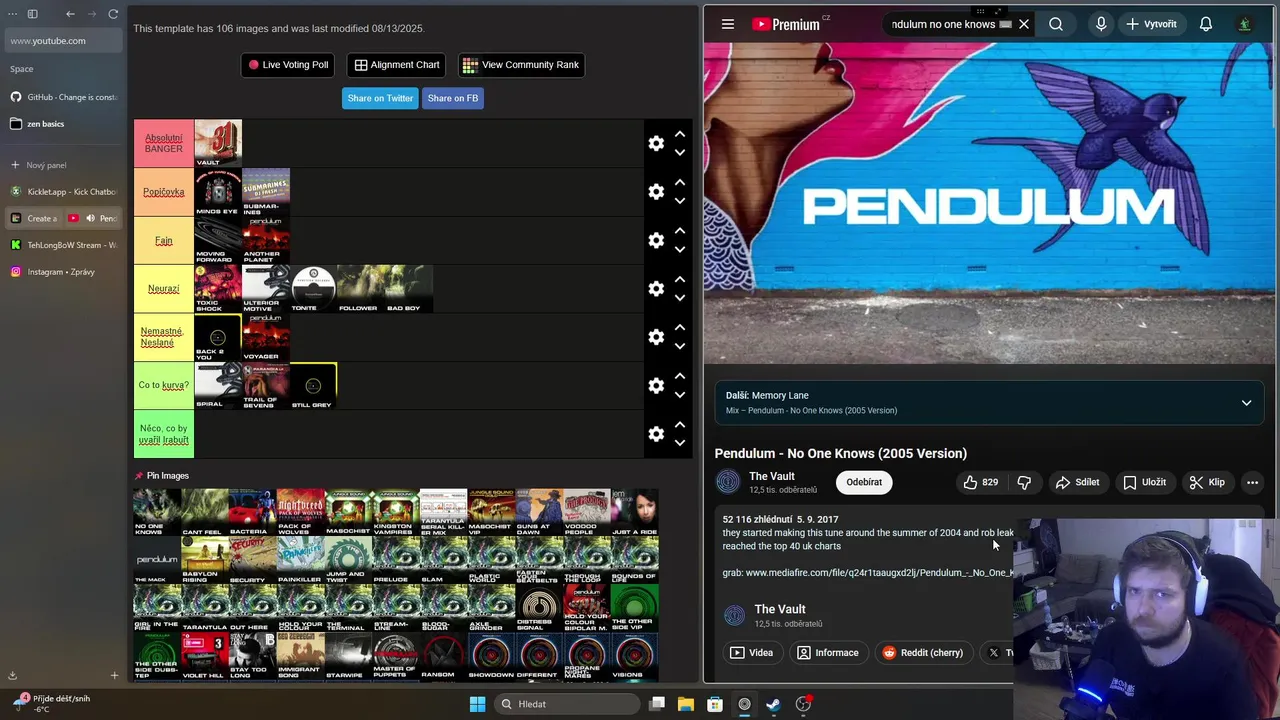
Task: Start voice search with microphone icon
Action: [1101, 24]
